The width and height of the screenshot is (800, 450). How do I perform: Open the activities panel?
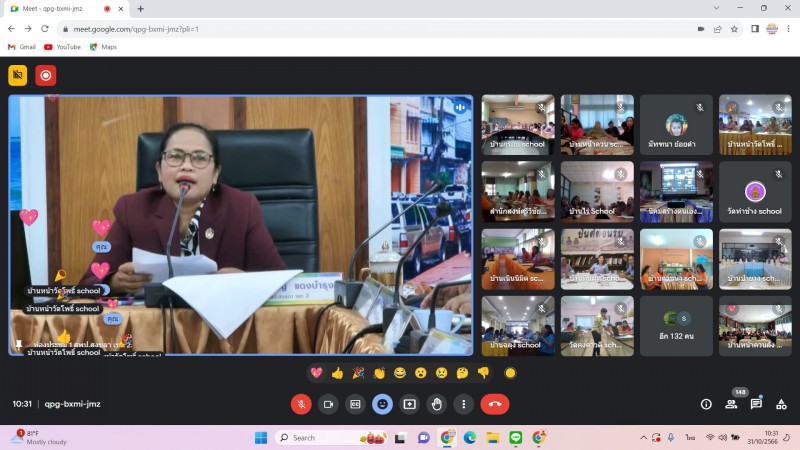coord(781,404)
